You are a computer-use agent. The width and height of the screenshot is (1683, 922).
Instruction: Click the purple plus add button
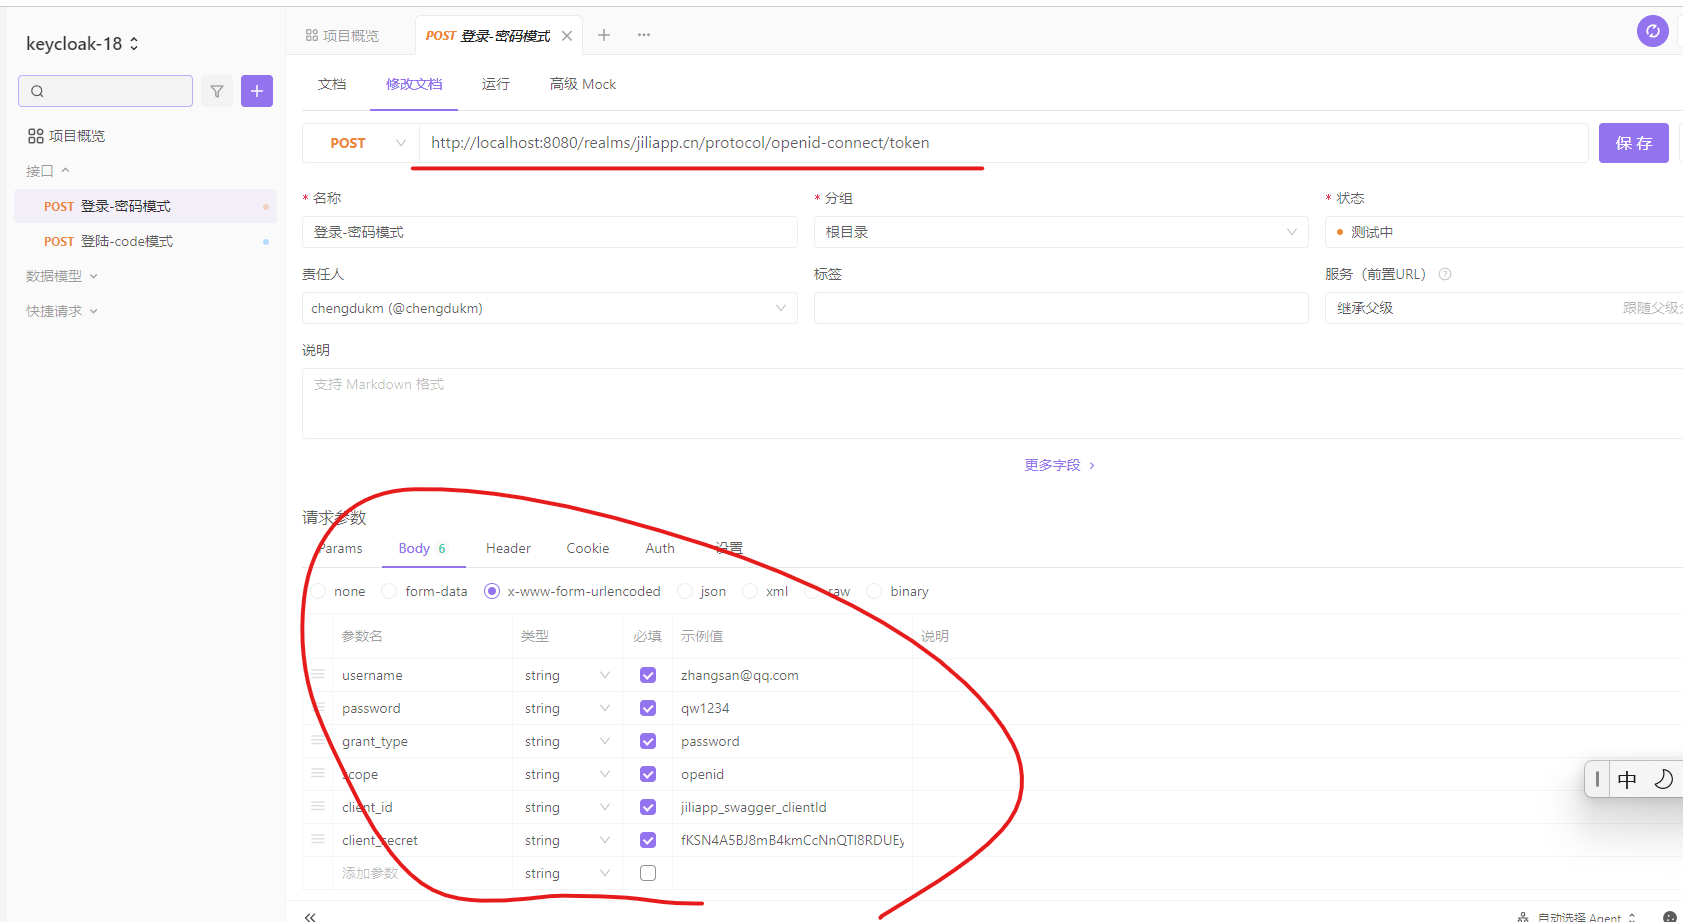coord(257,91)
